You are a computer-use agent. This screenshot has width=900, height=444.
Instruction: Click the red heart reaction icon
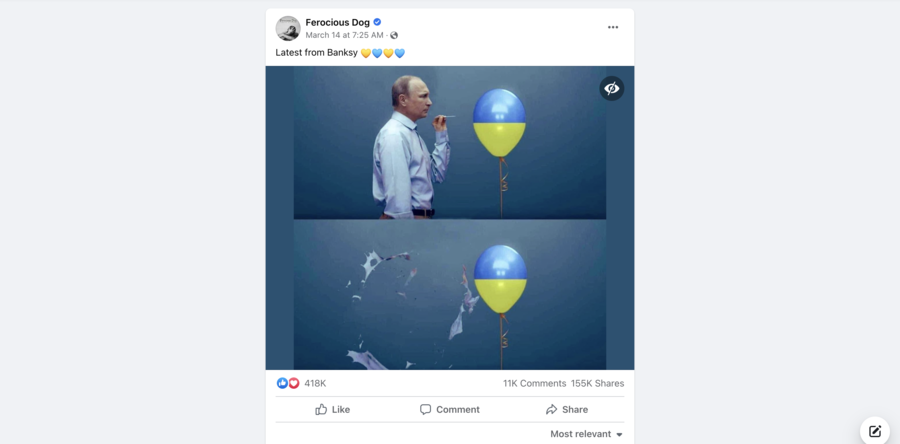pos(294,383)
